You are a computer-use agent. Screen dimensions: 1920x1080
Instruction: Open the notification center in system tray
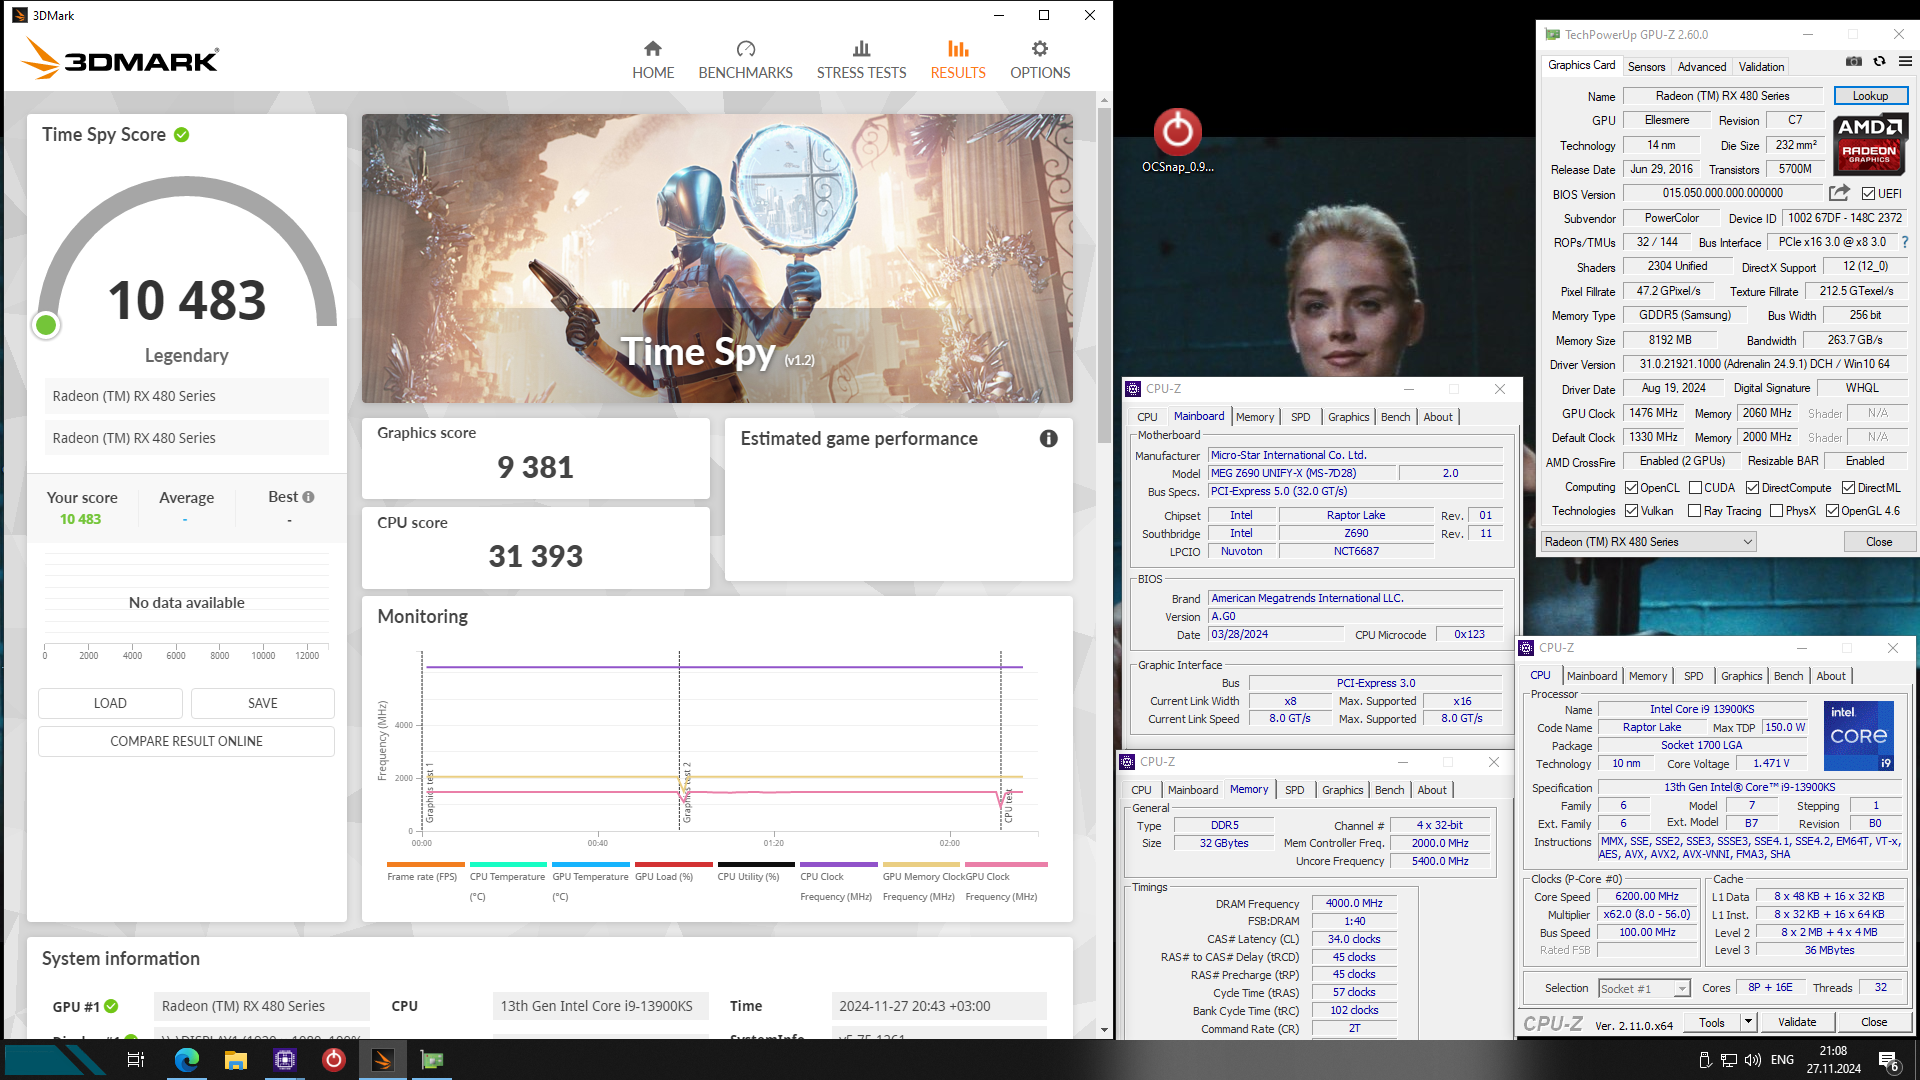click(1889, 1061)
